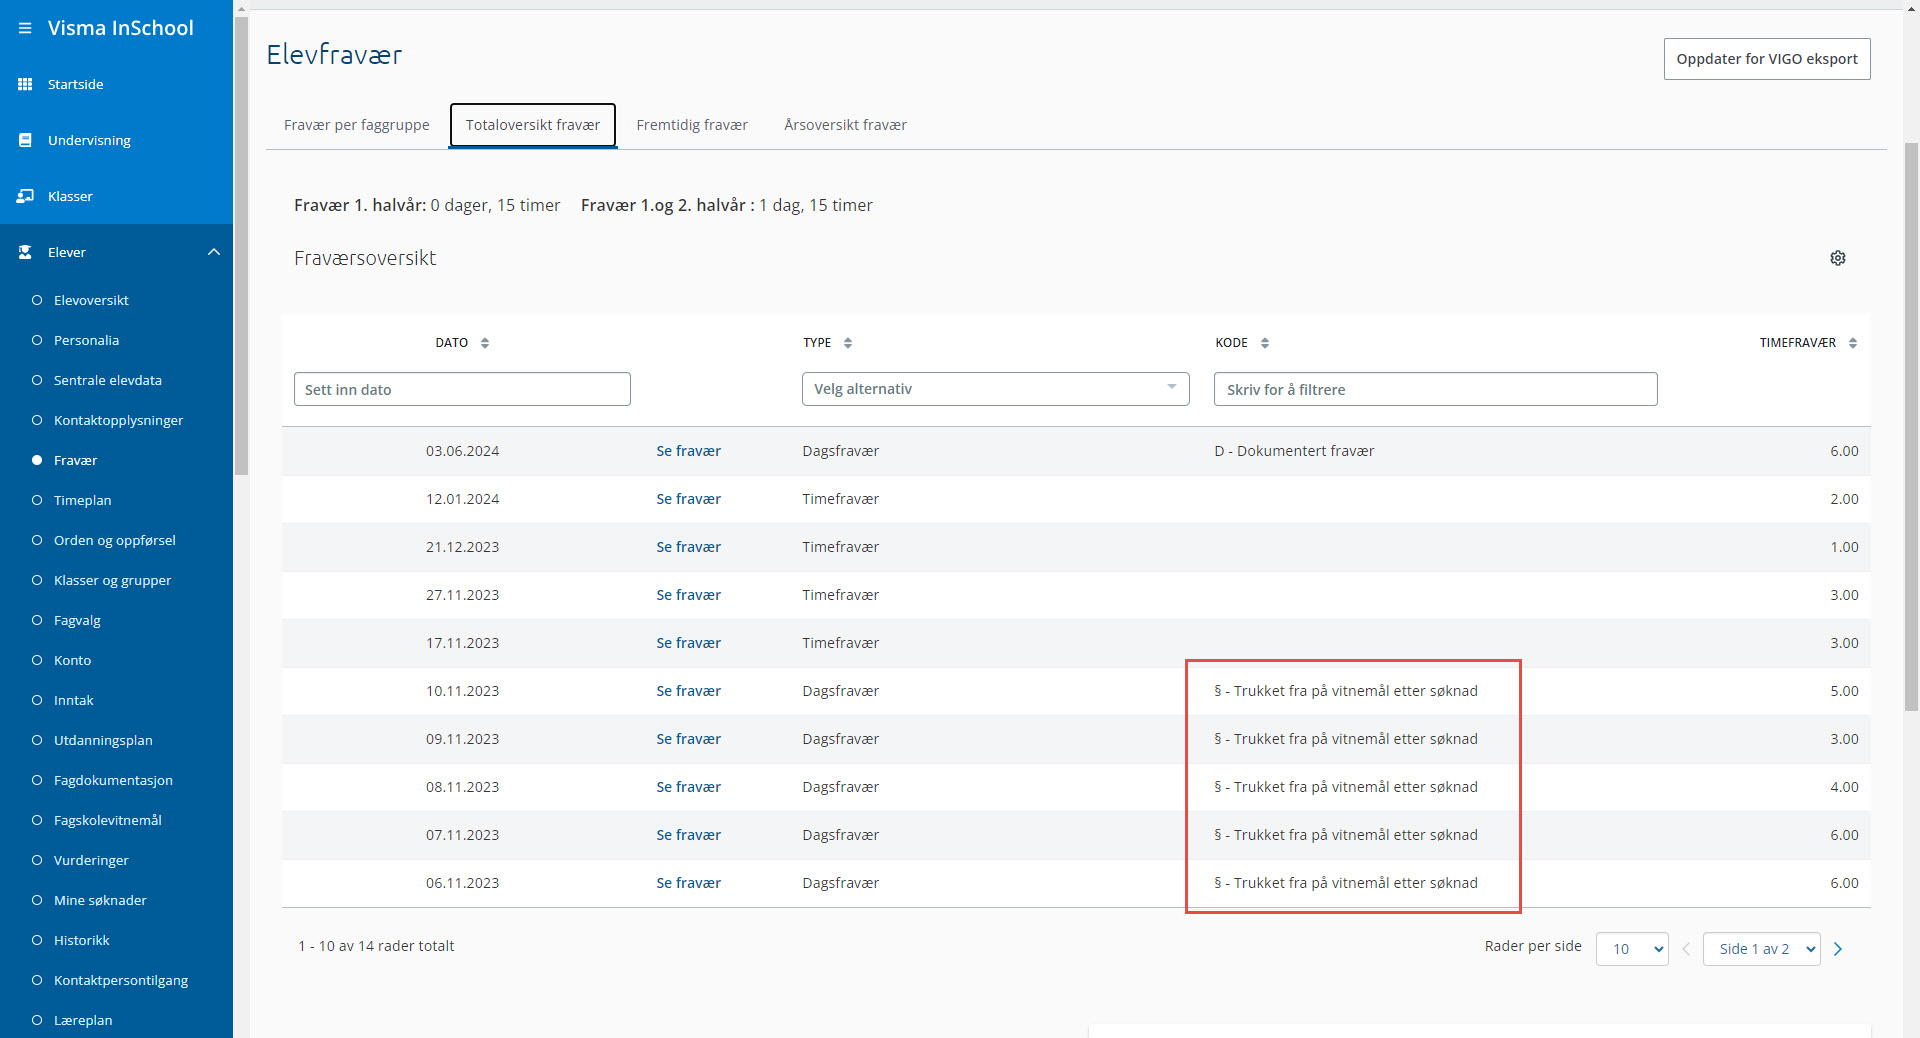This screenshot has height=1038, width=1920.
Task: Click the Undervisning book icon
Action: pyautogui.click(x=25, y=140)
